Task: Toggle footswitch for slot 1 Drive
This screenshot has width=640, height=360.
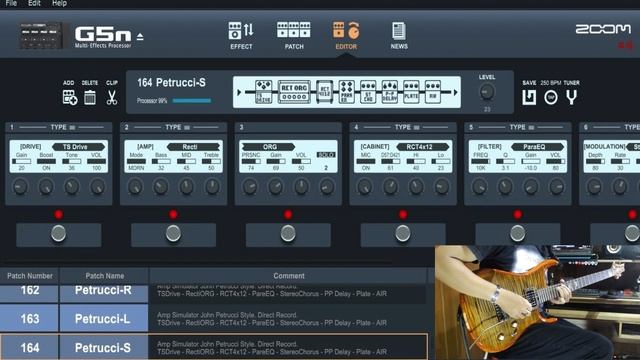Action: click(x=58, y=234)
